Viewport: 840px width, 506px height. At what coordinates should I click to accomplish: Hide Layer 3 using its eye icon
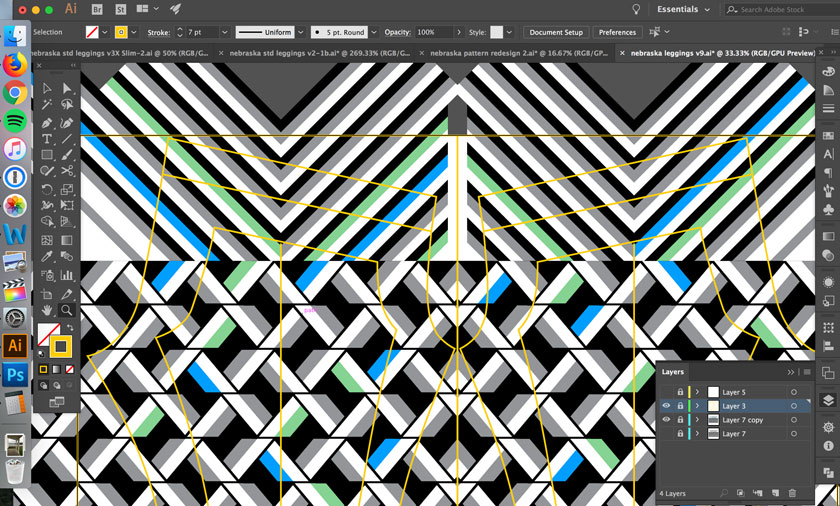point(666,406)
